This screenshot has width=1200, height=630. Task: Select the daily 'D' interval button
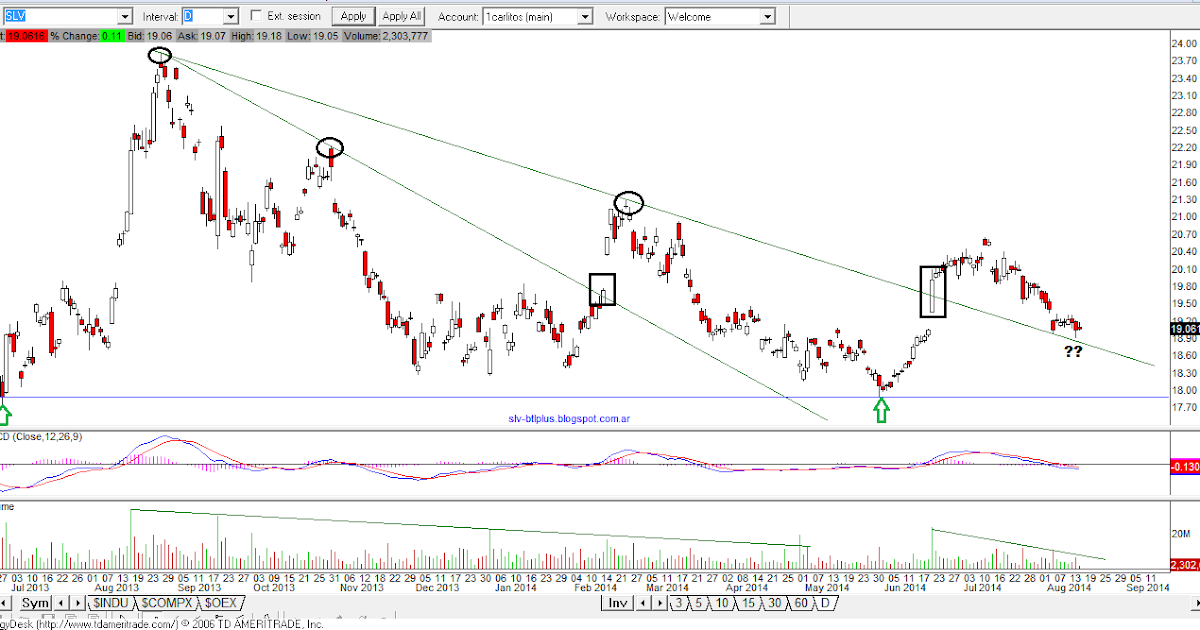[826, 603]
